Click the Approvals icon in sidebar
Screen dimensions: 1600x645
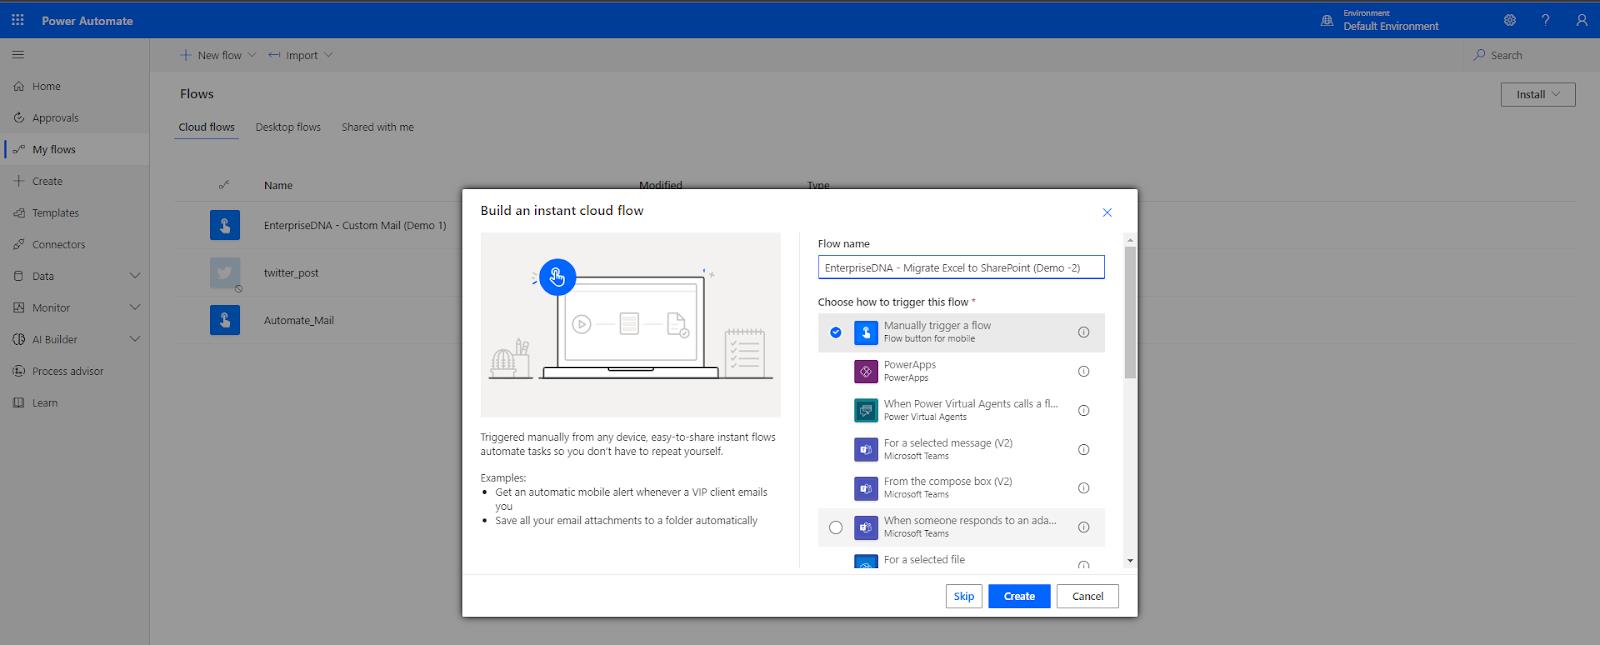18,118
